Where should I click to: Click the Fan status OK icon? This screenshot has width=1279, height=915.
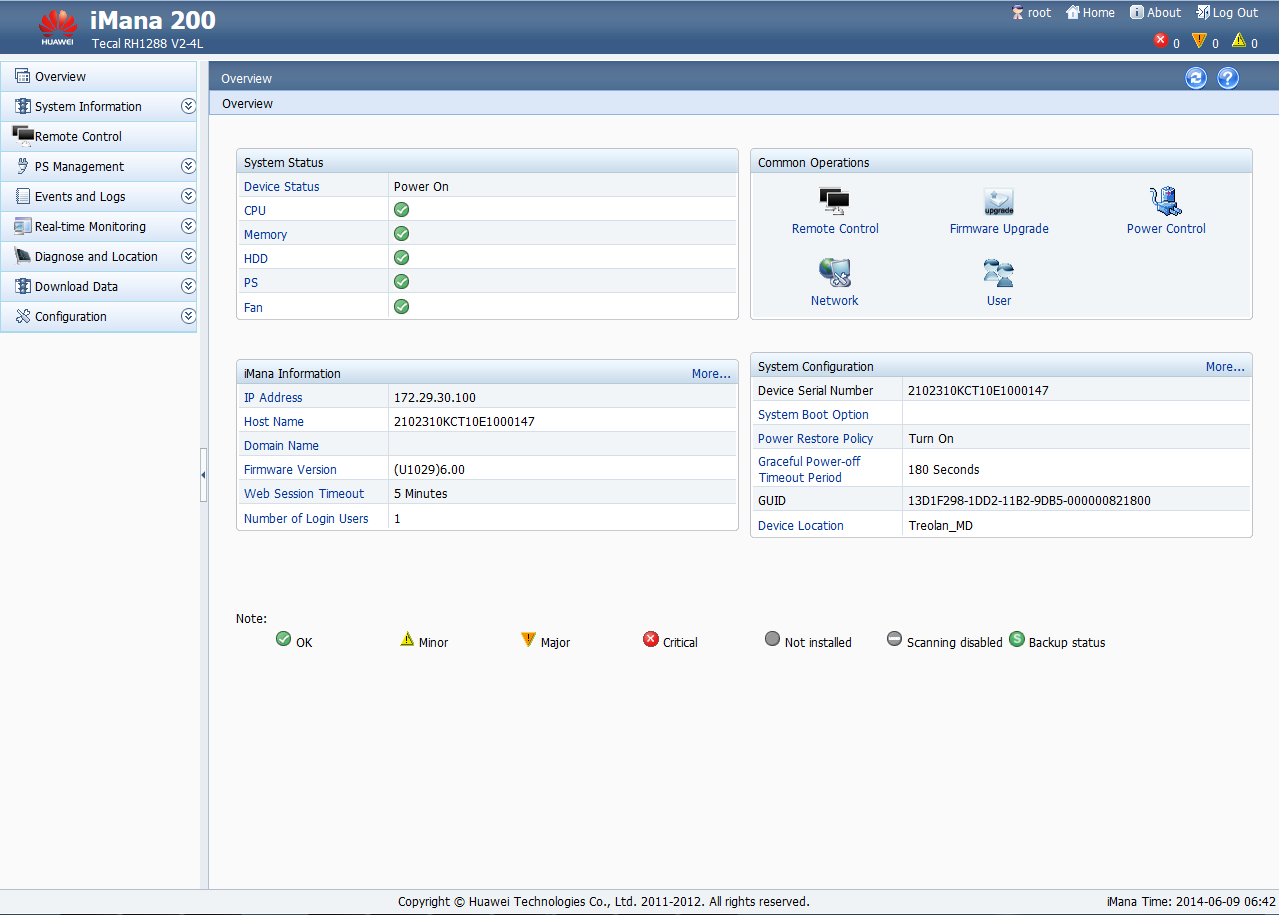point(401,306)
